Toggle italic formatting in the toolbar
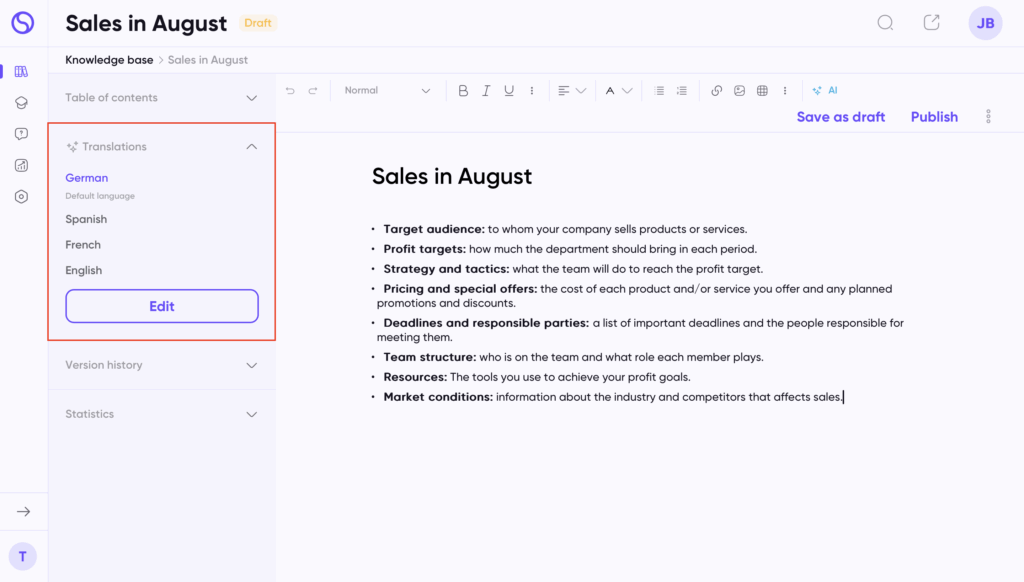1024x582 pixels. [x=486, y=91]
